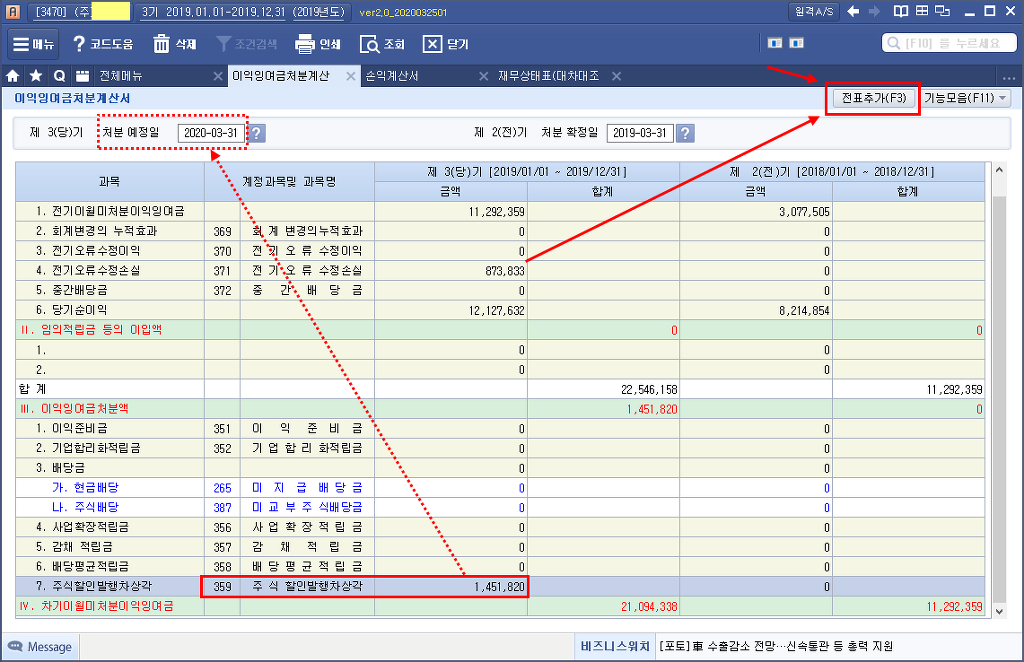This screenshot has height=662, width=1024.
Task: Click 전기이월미처분이익잉여금 amount 11,292,359 for current period
Action: (451, 212)
